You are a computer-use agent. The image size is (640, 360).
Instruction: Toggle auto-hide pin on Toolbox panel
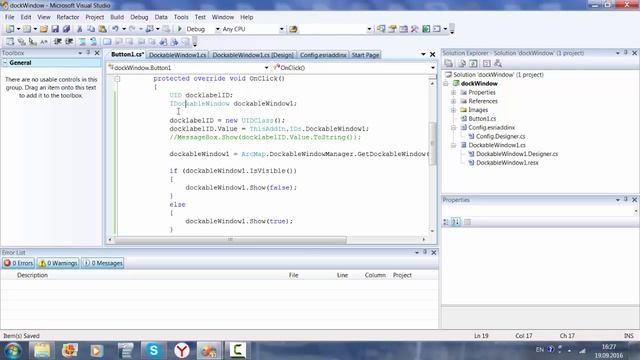pyautogui.click(x=88, y=53)
